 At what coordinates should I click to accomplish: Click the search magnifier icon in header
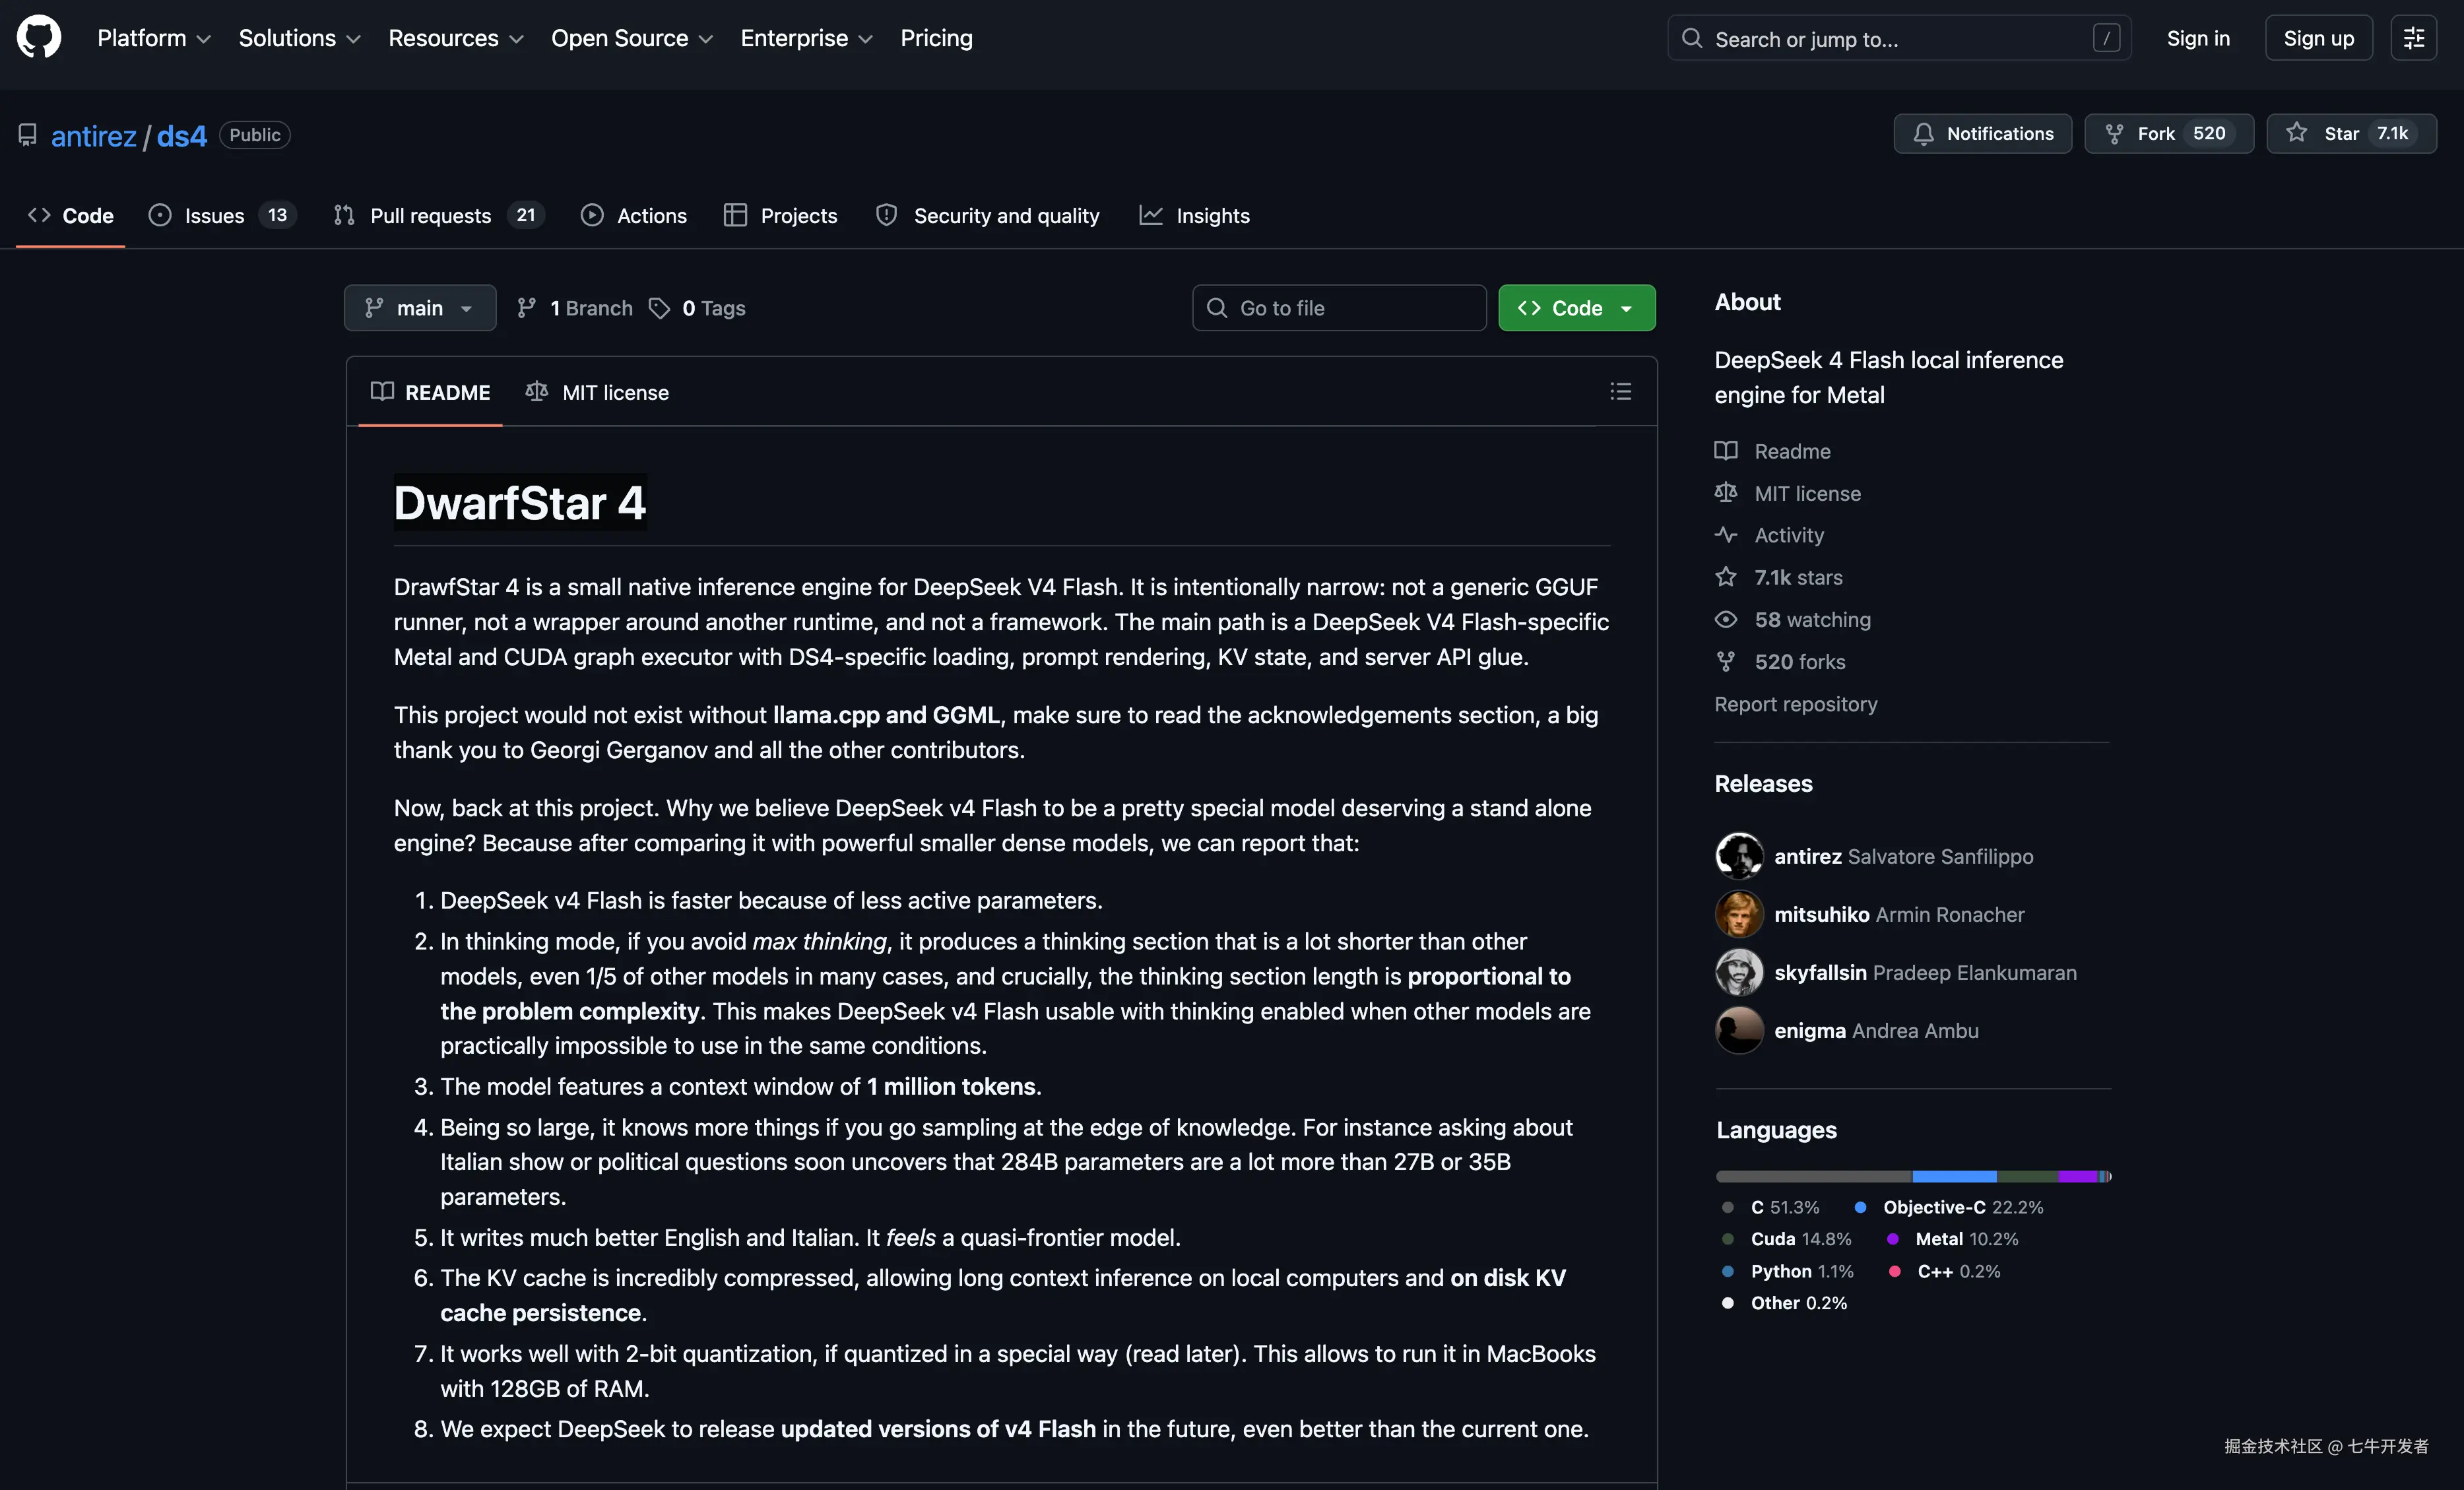(1691, 38)
